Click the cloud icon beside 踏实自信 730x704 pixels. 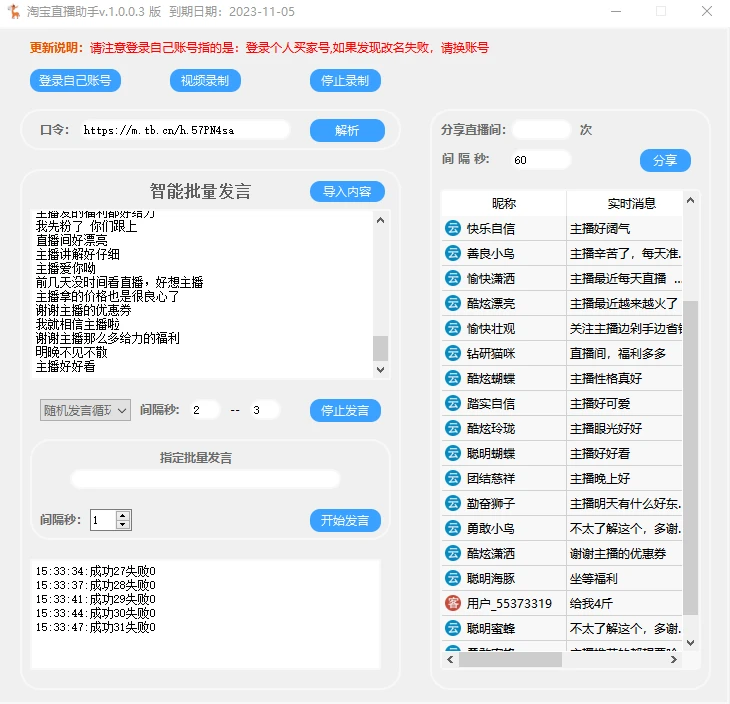(x=453, y=403)
